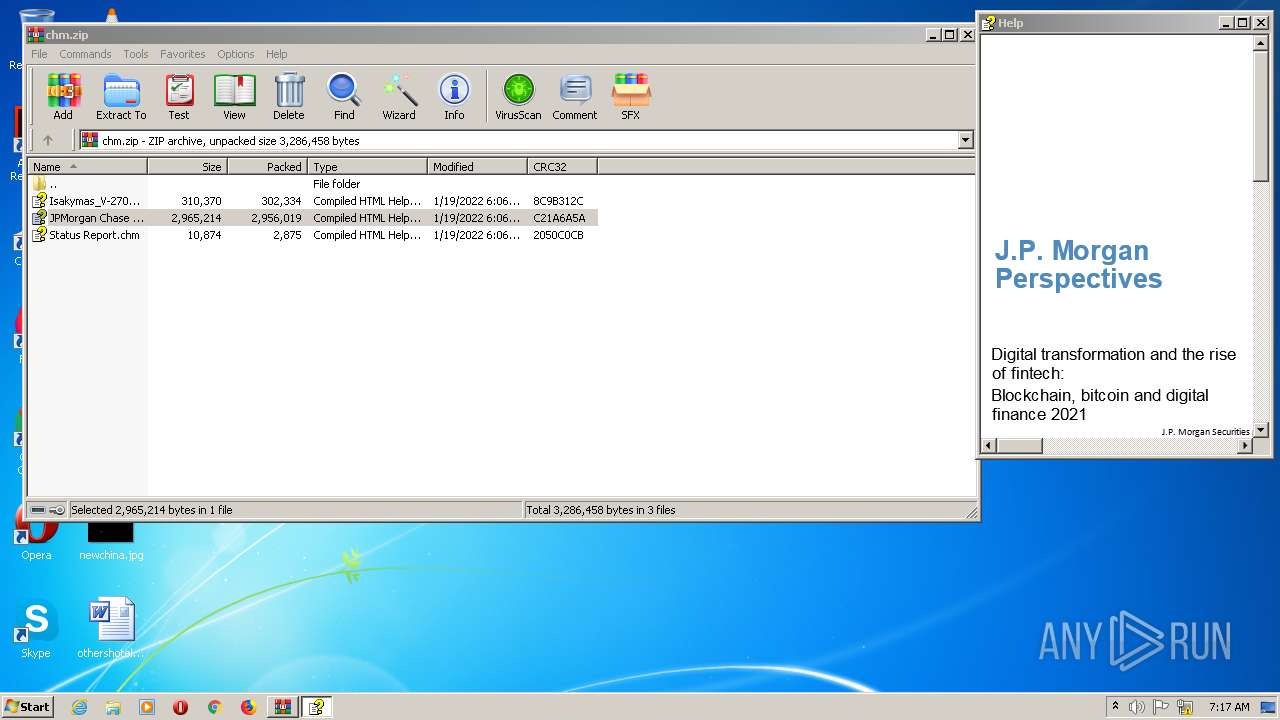Open the Windows Start button
This screenshot has width=1280, height=720.
[x=27, y=706]
